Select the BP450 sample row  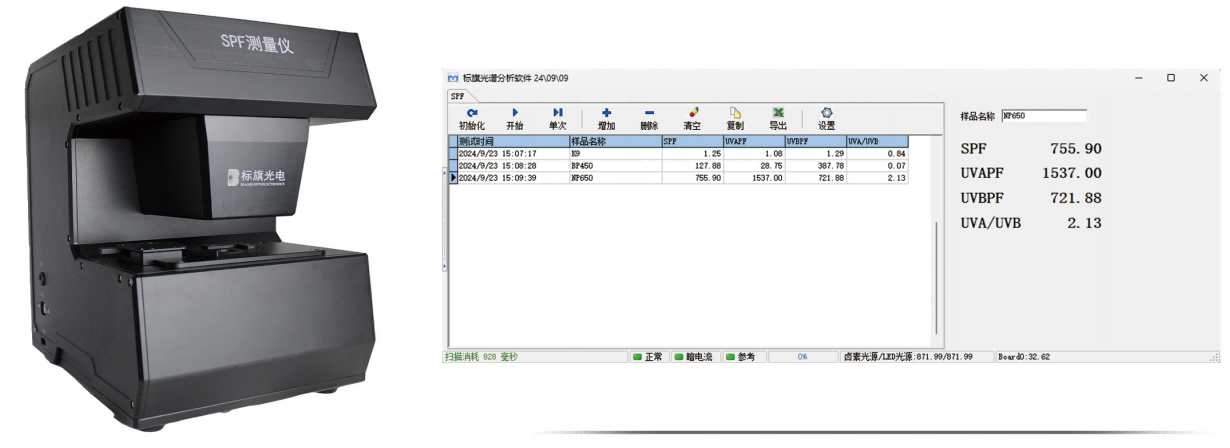(x=614, y=165)
